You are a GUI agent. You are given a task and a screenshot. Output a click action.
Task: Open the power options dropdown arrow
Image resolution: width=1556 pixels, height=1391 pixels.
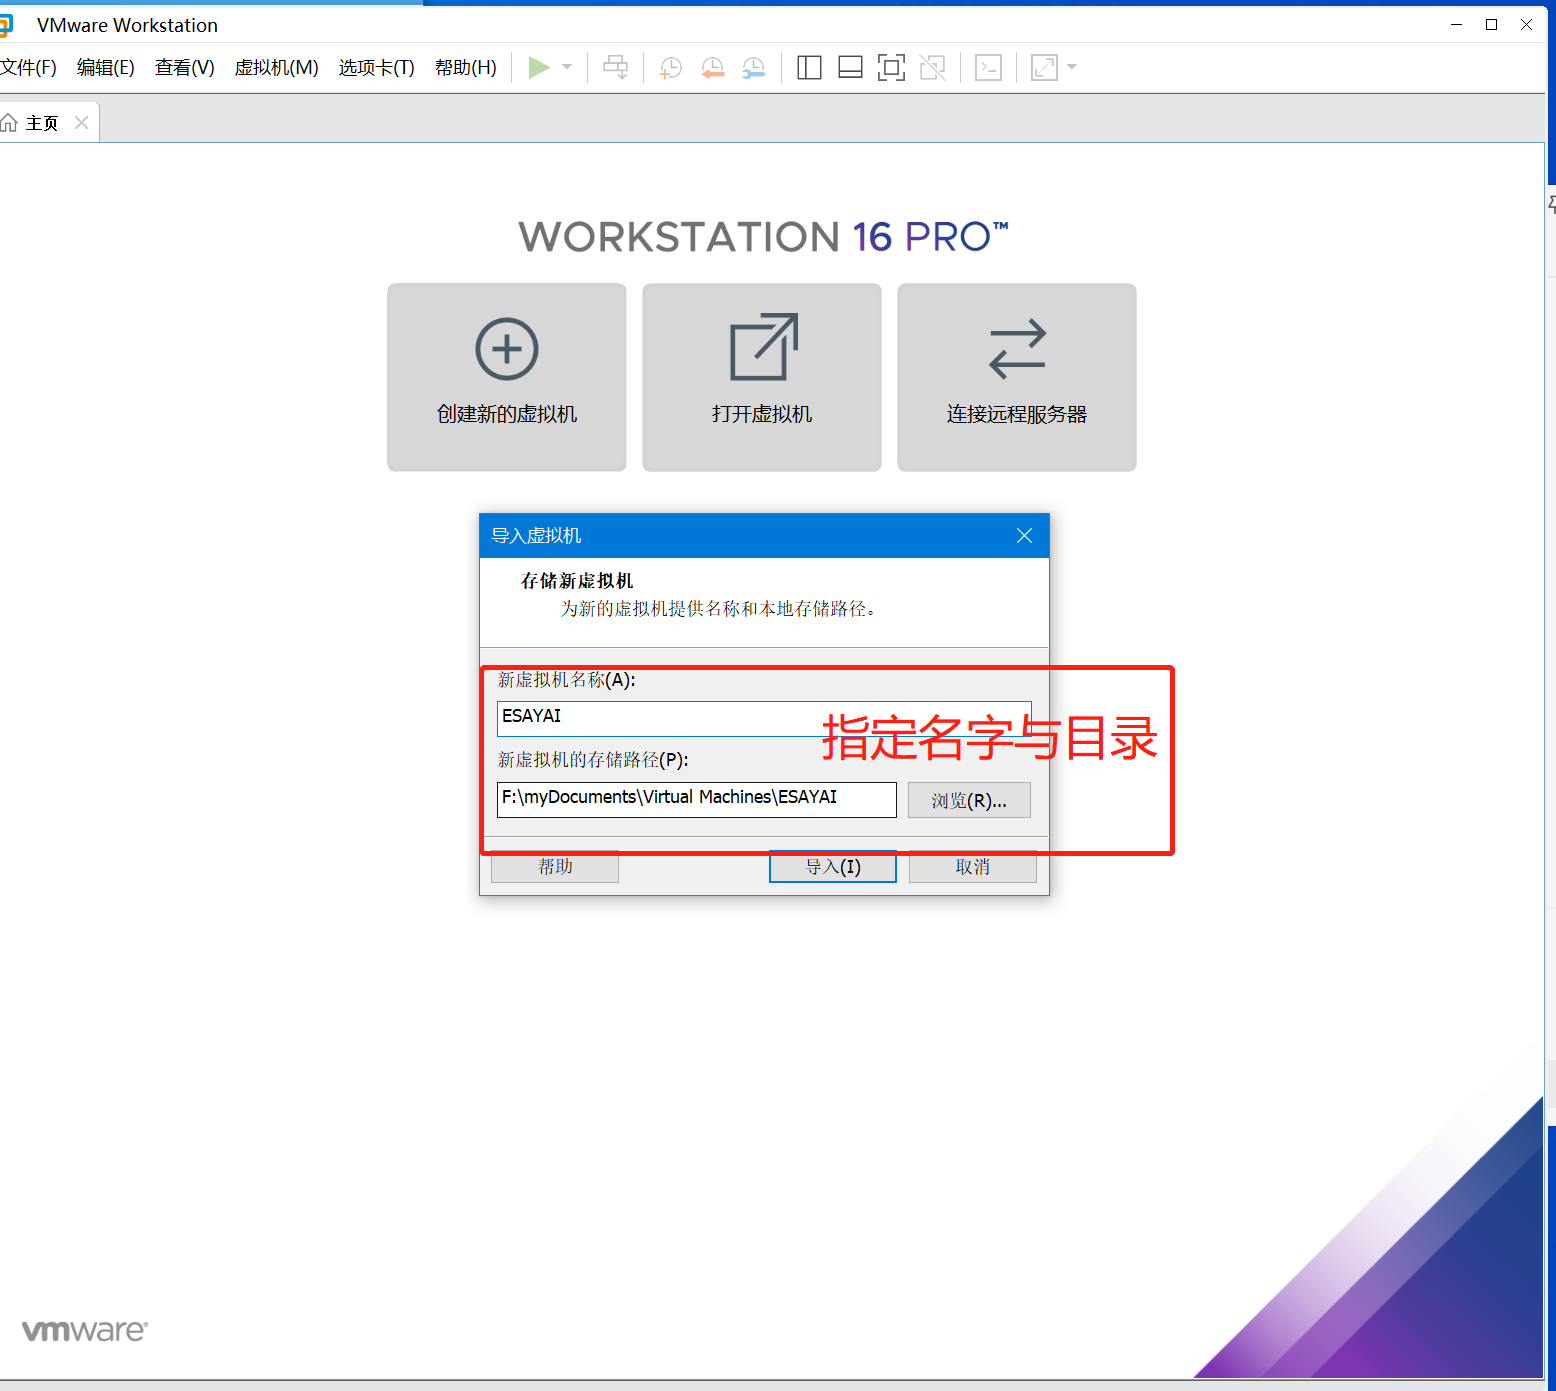[567, 67]
